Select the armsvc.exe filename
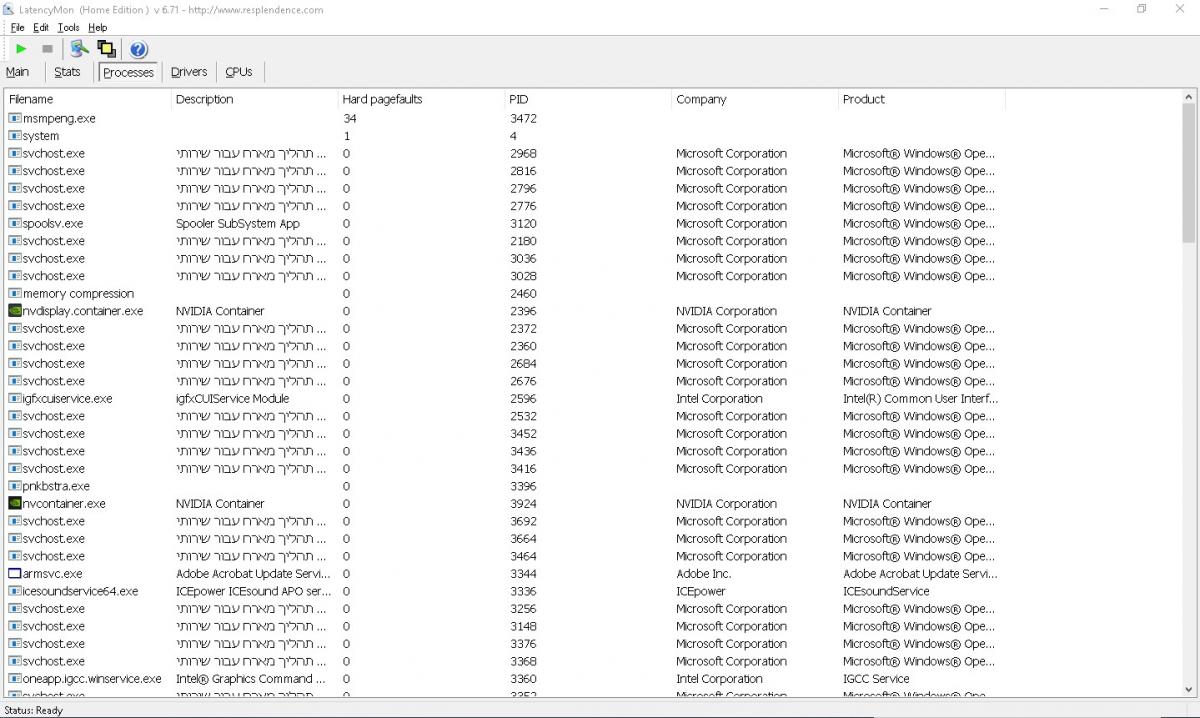This screenshot has height=718, width=1200. [52, 574]
